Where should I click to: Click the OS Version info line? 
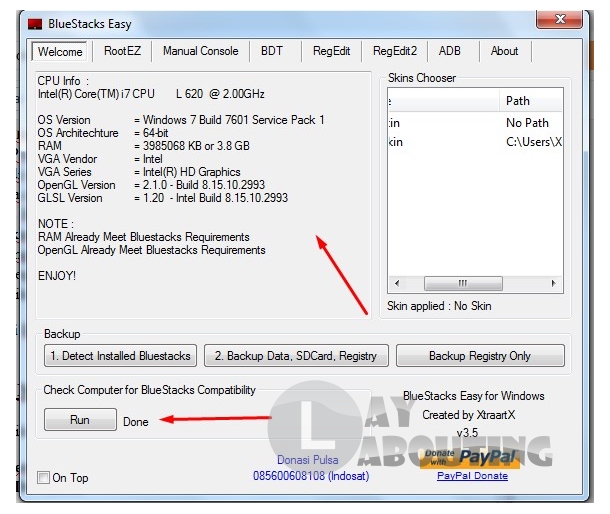click(181, 120)
